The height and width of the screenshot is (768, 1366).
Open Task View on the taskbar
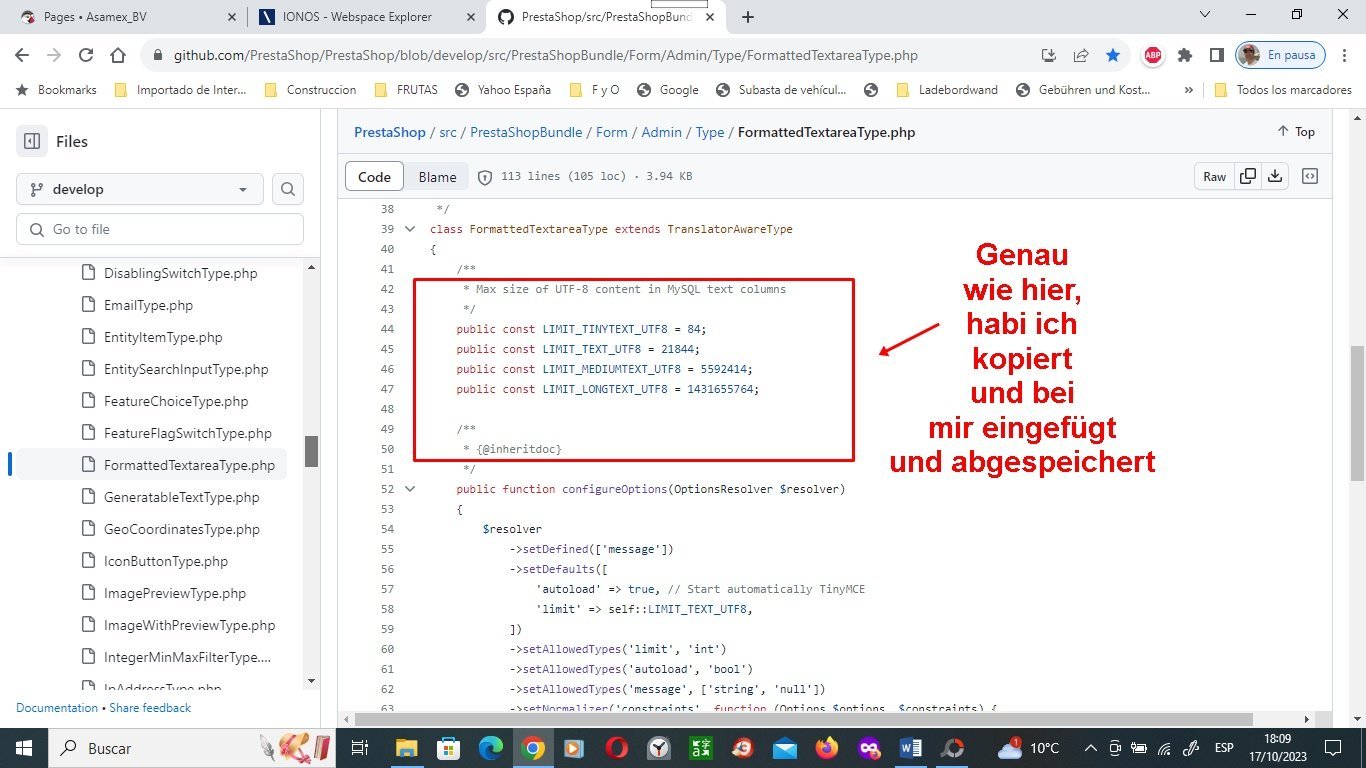pos(361,748)
